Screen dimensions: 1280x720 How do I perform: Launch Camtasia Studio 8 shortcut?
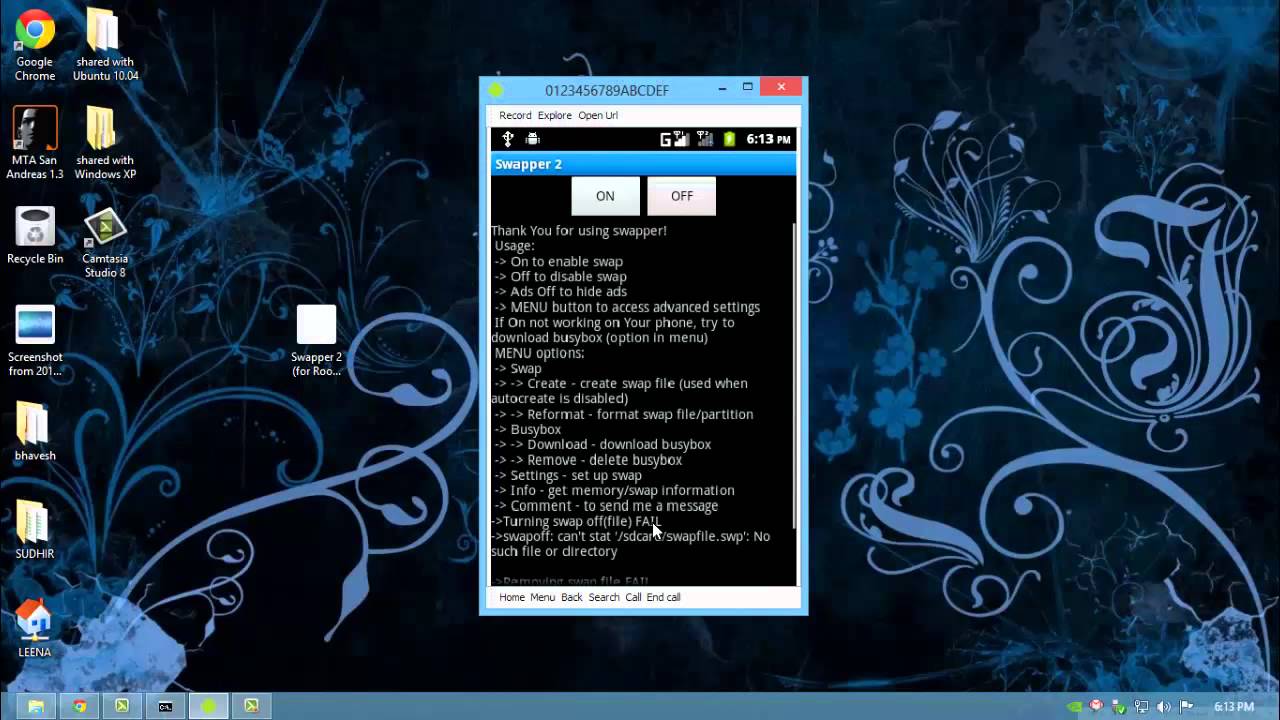105,244
